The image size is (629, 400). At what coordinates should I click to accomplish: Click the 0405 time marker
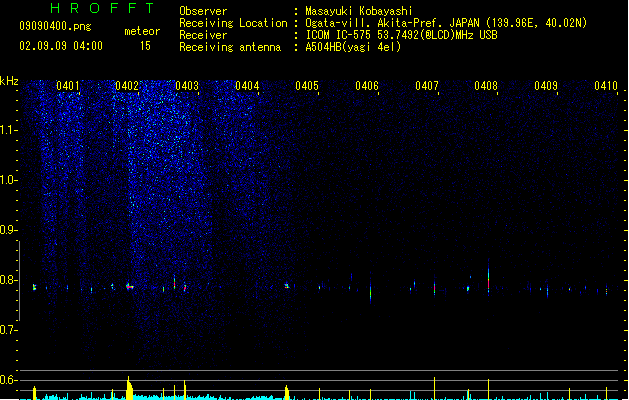click(x=307, y=86)
